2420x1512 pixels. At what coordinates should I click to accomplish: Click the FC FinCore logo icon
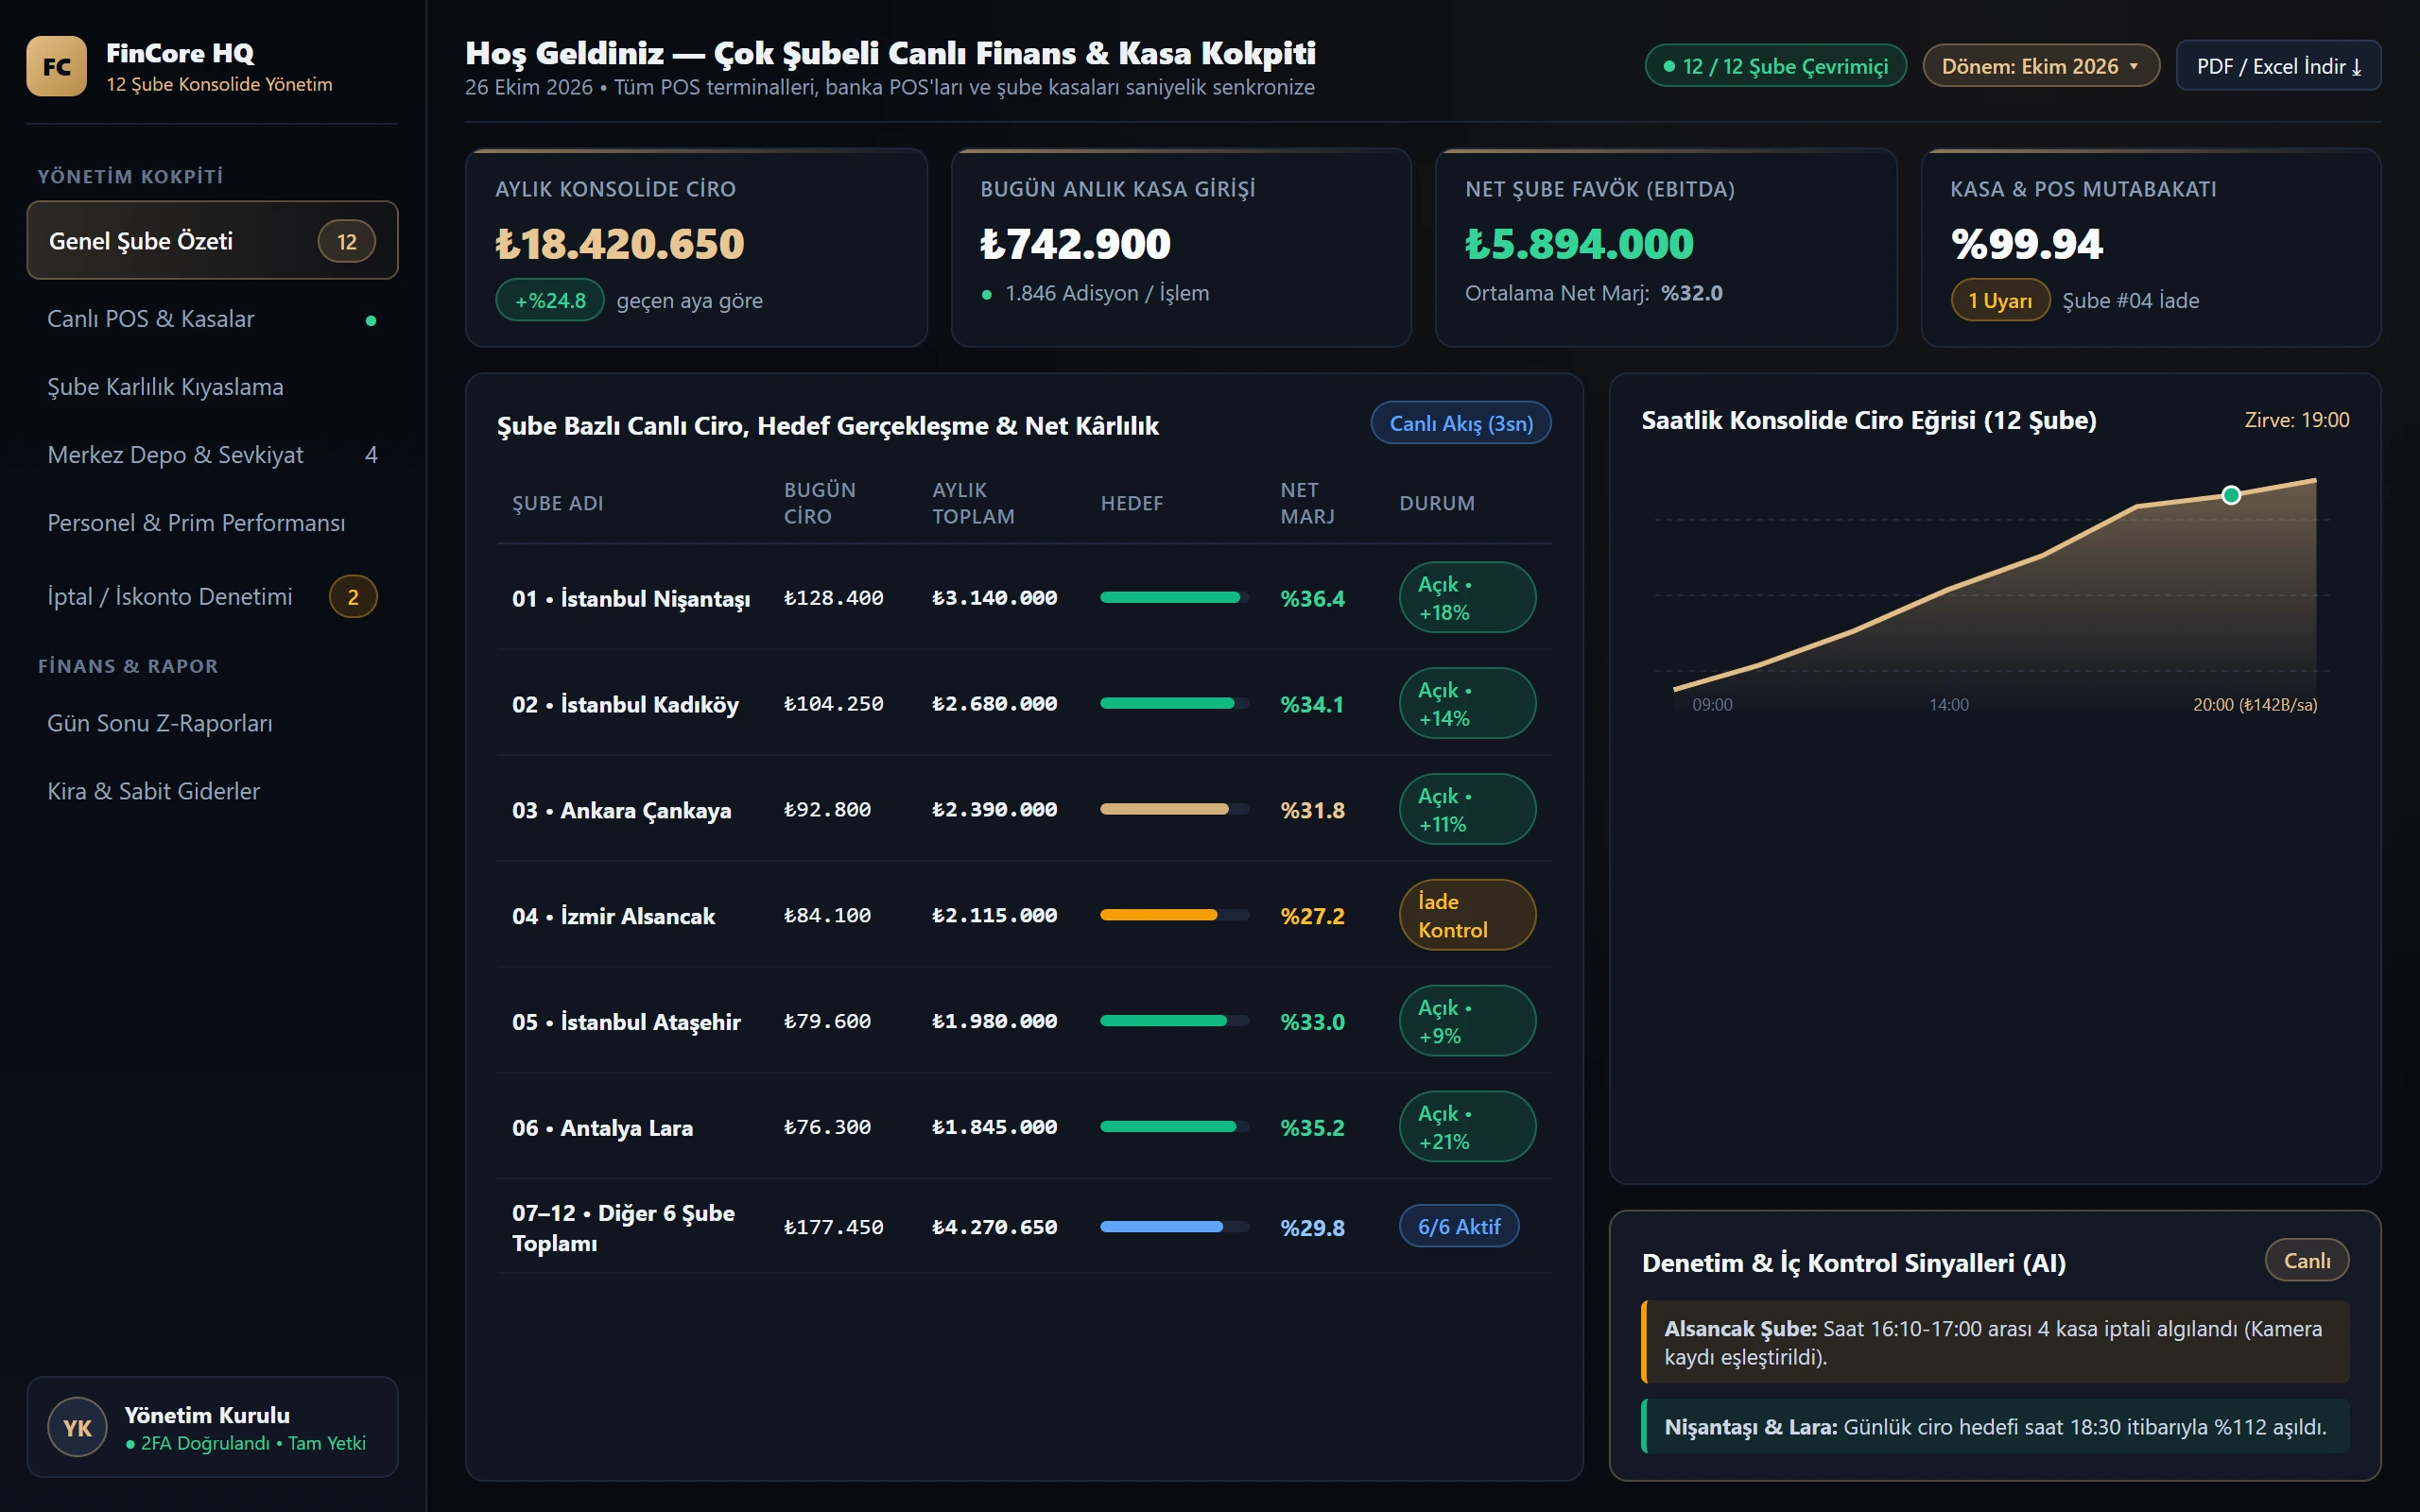pos(57,66)
